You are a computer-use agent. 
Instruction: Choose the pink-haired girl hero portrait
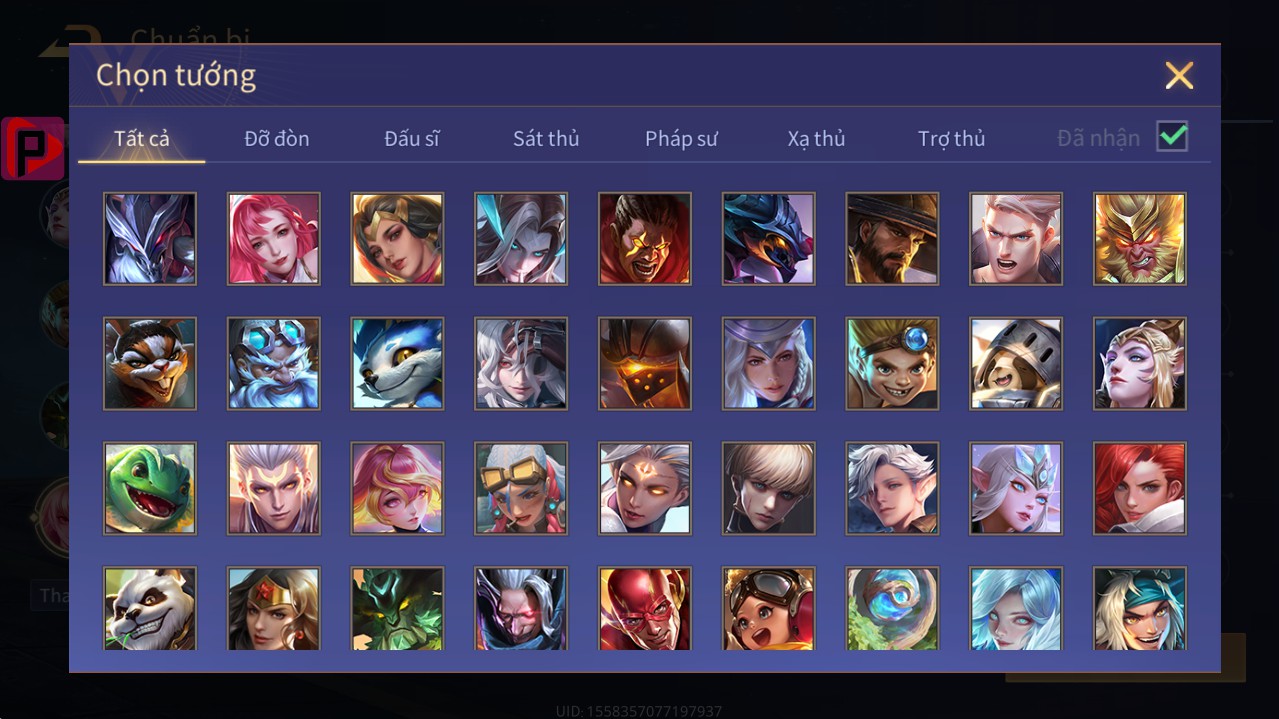point(274,239)
